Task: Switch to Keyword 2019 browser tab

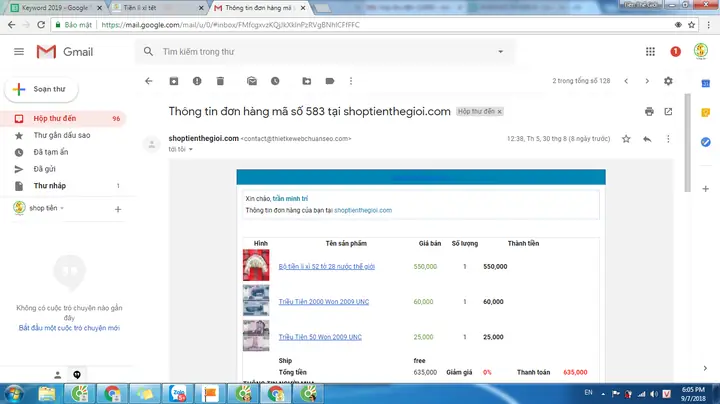Action: coord(55,8)
